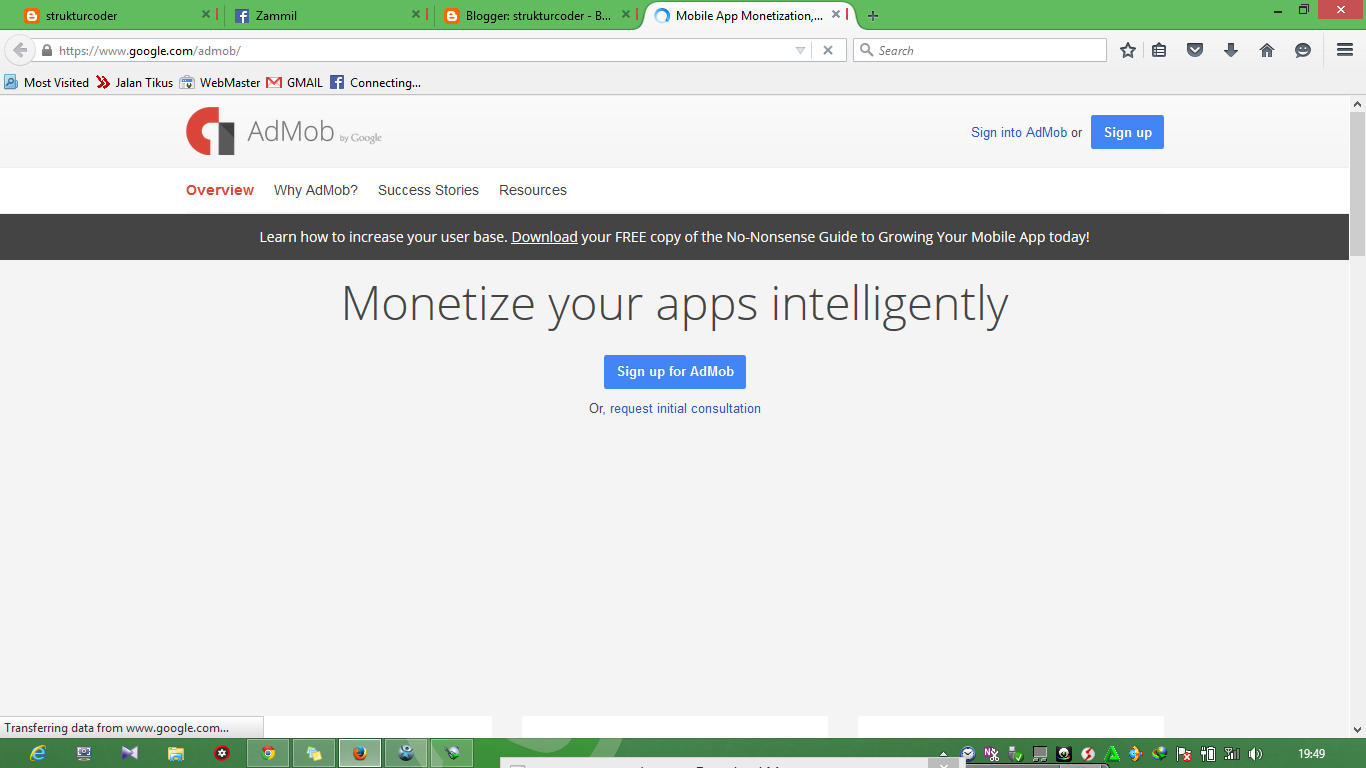This screenshot has width=1366, height=768.
Task: Select the Success Stories navigation item
Action: (x=428, y=190)
